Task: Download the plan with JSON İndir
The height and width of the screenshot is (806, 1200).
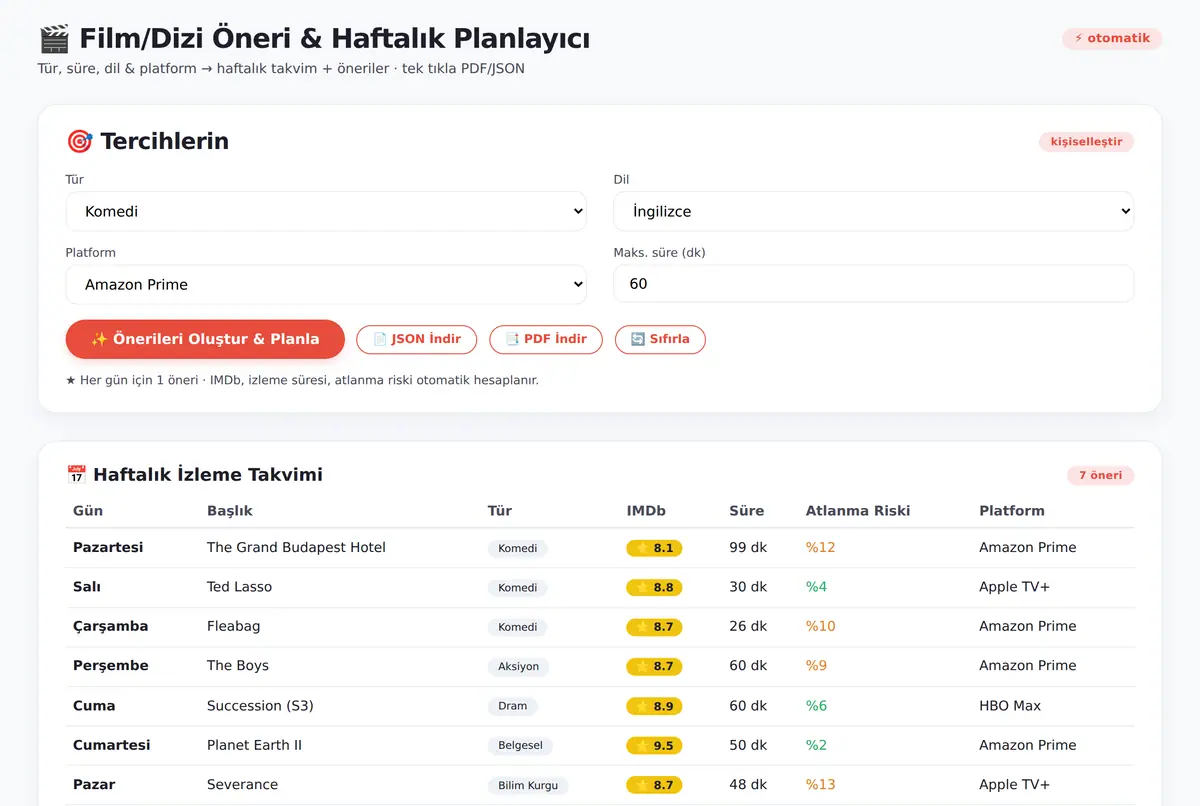Action: (x=417, y=339)
